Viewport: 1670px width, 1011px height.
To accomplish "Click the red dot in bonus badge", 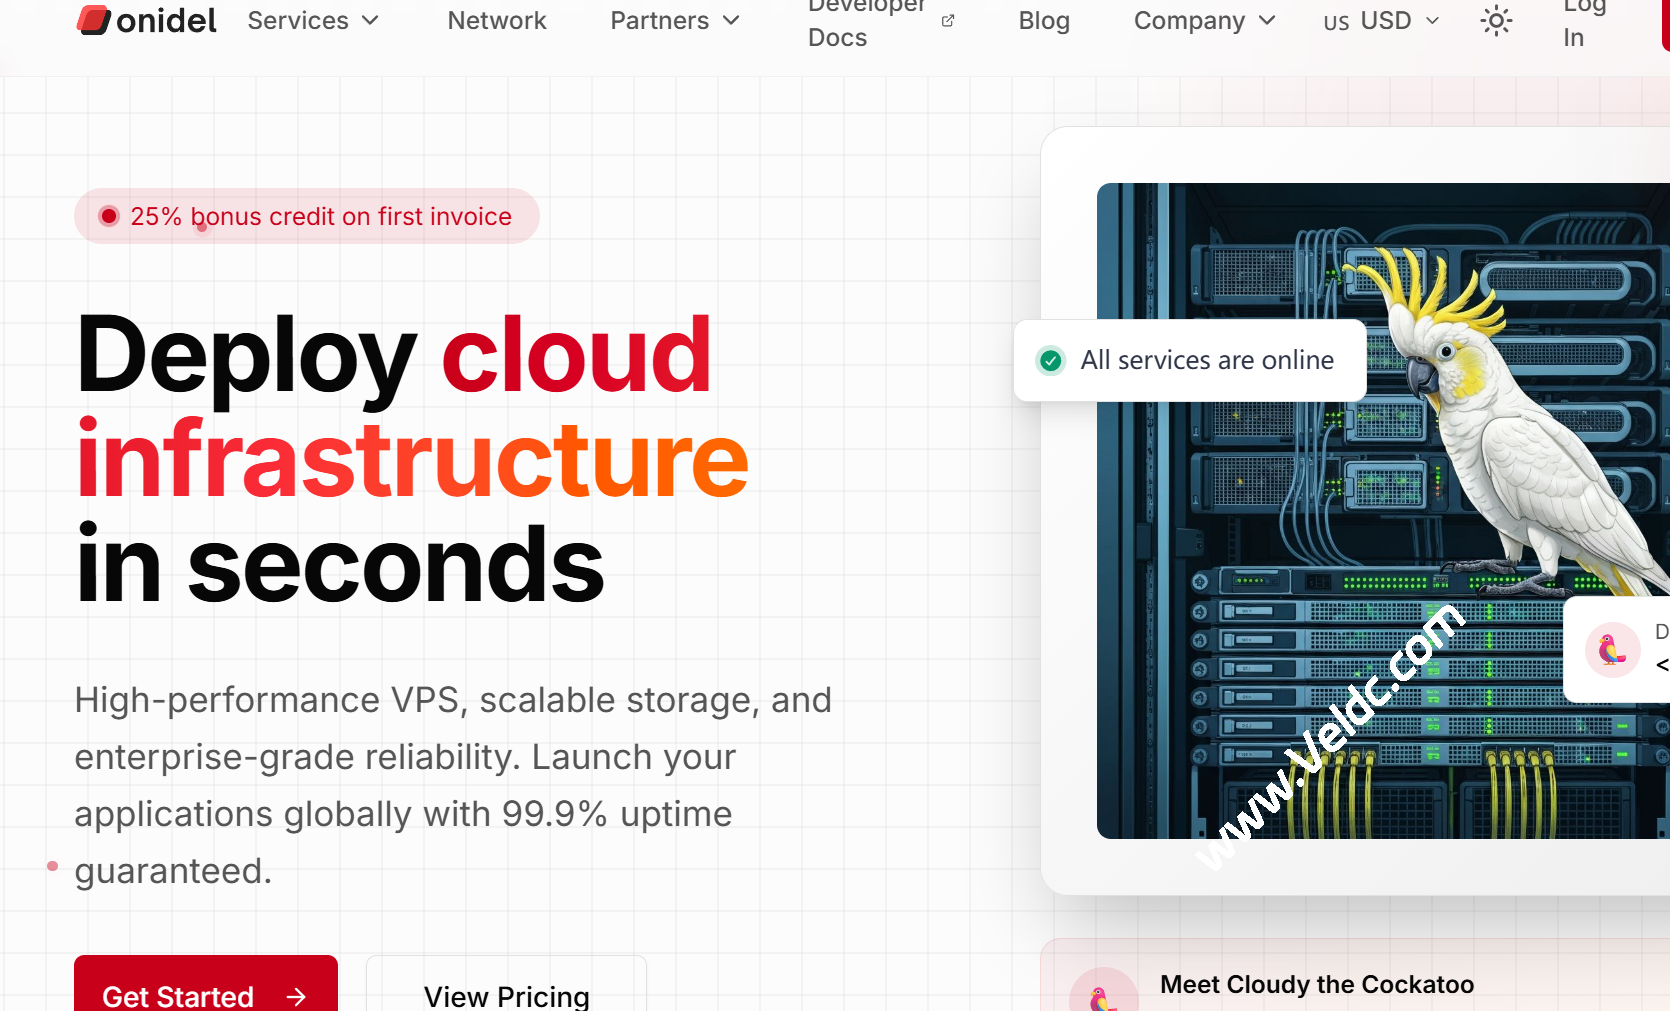I will [x=109, y=216].
